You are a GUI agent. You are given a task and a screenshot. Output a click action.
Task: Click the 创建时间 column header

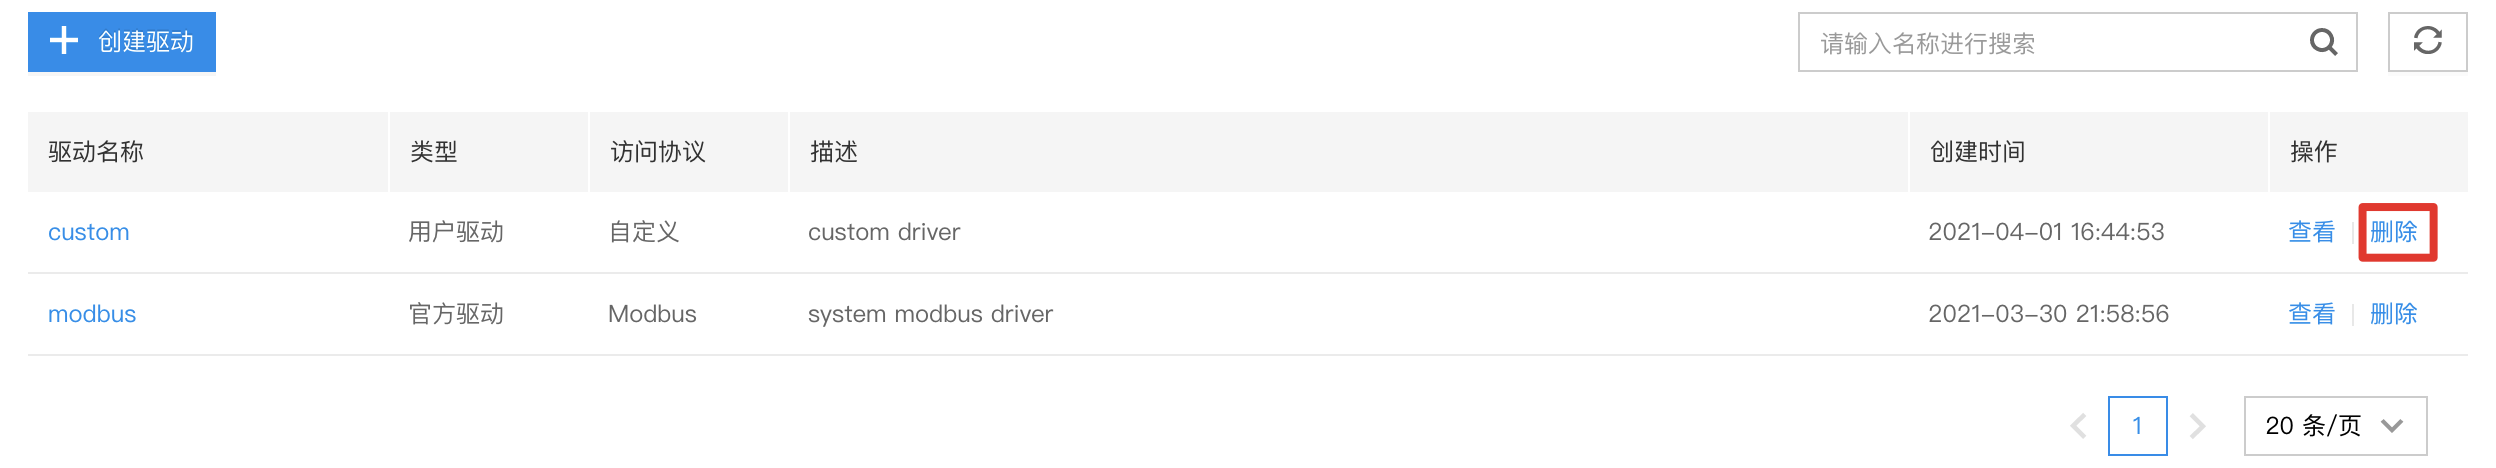(1977, 152)
